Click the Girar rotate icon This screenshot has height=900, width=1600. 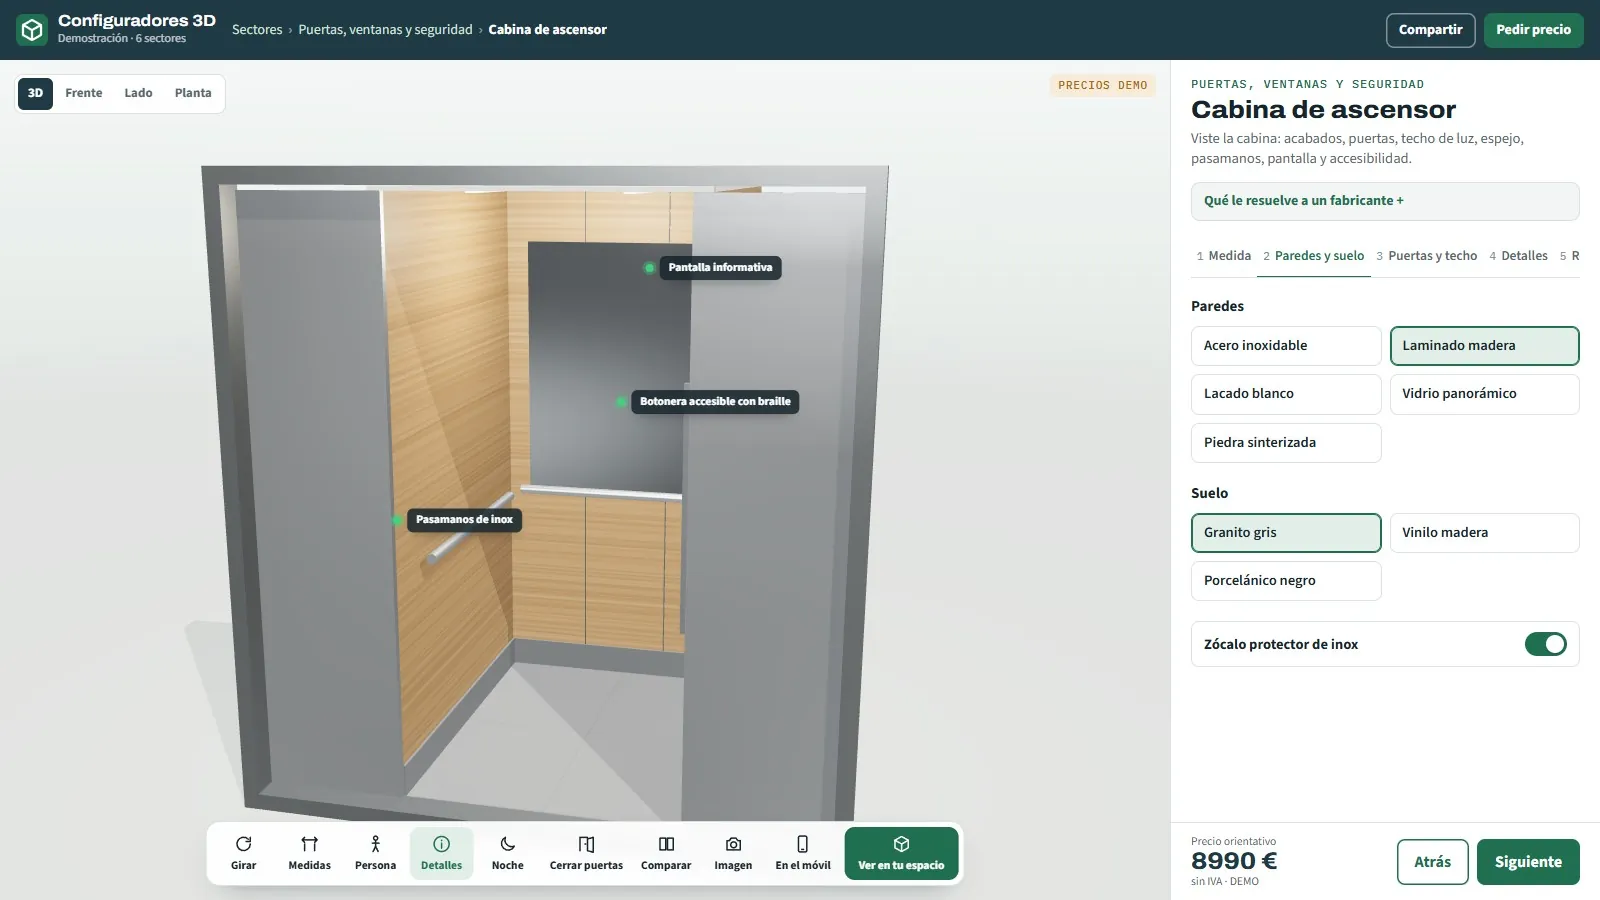[x=243, y=844]
